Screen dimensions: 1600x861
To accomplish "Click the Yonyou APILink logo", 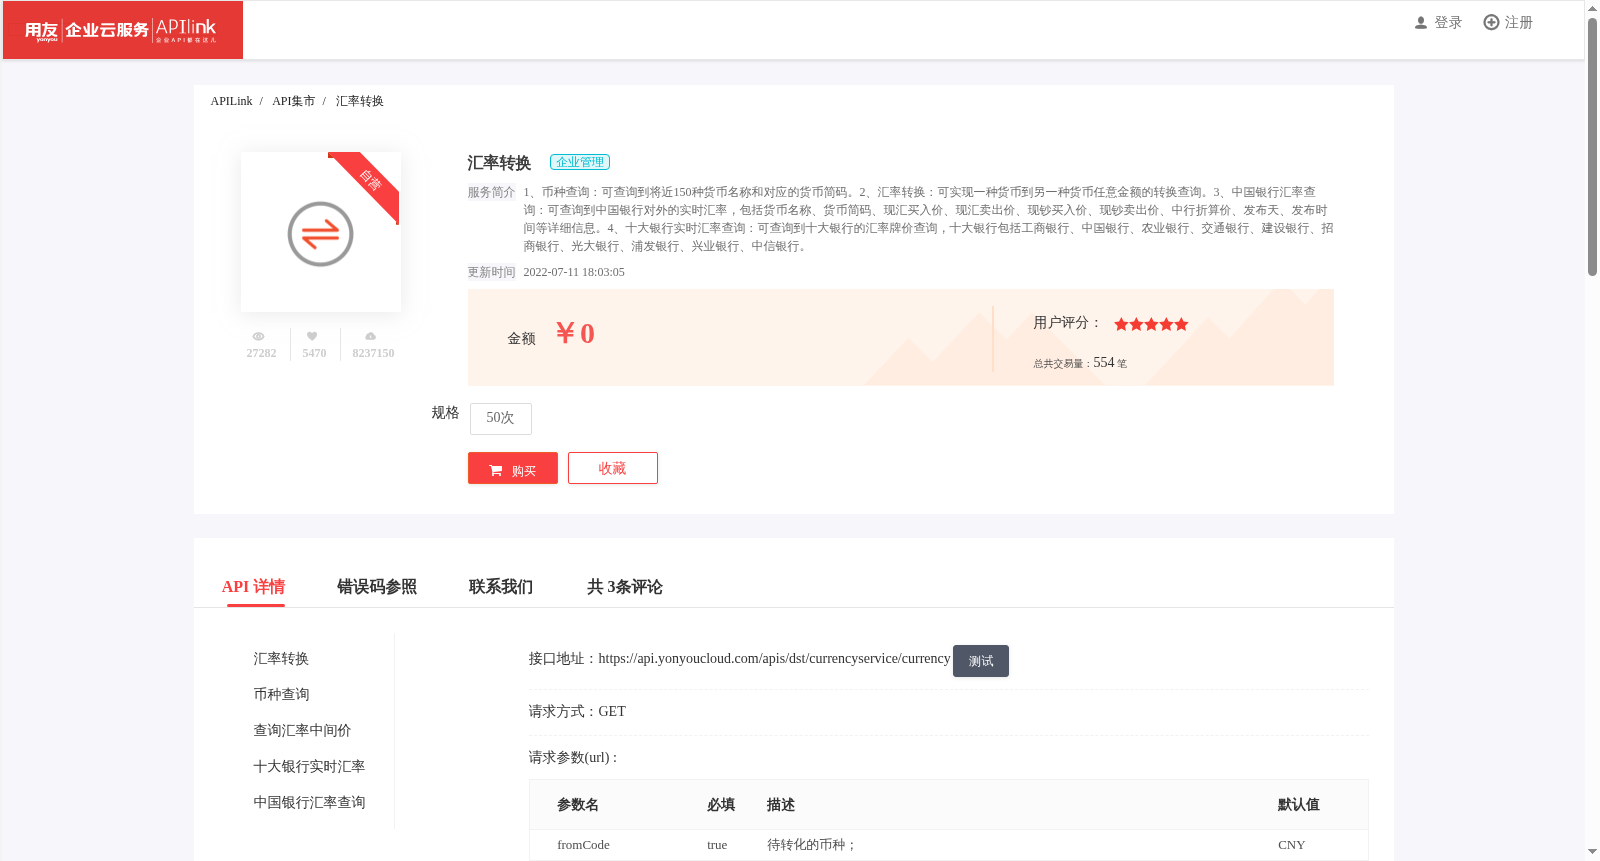I will (x=122, y=30).
